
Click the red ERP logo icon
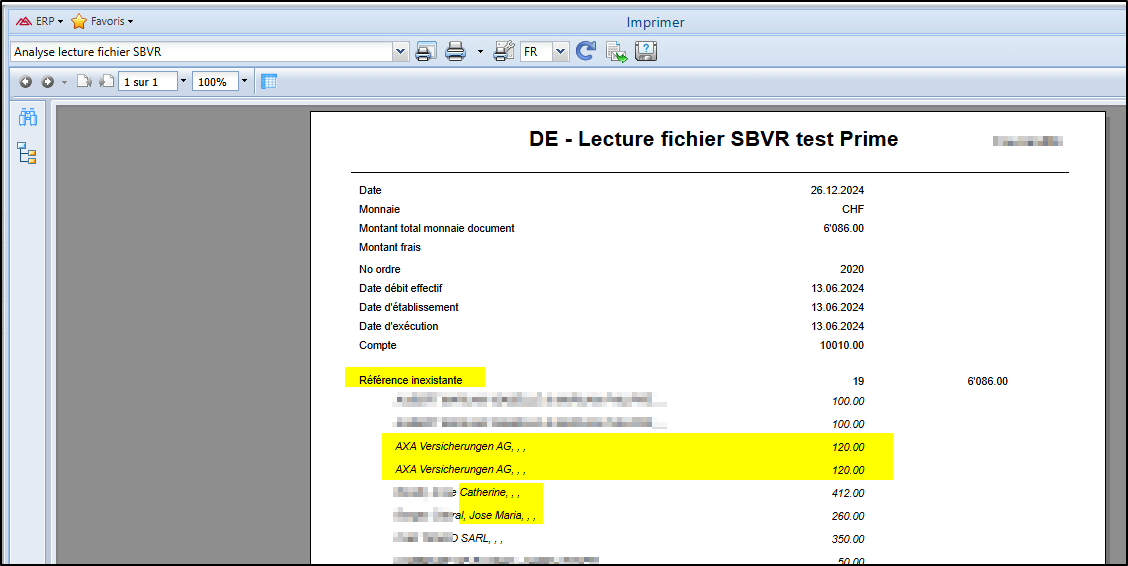pyautogui.click(x=24, y=22)
